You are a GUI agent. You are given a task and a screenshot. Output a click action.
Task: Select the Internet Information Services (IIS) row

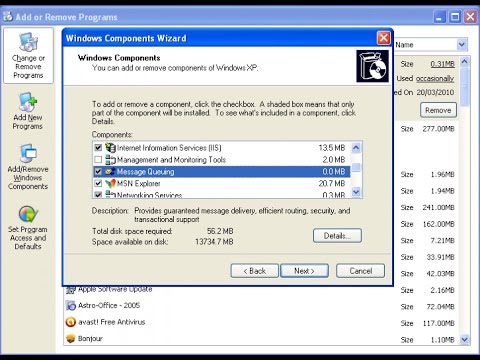[221, 148]
